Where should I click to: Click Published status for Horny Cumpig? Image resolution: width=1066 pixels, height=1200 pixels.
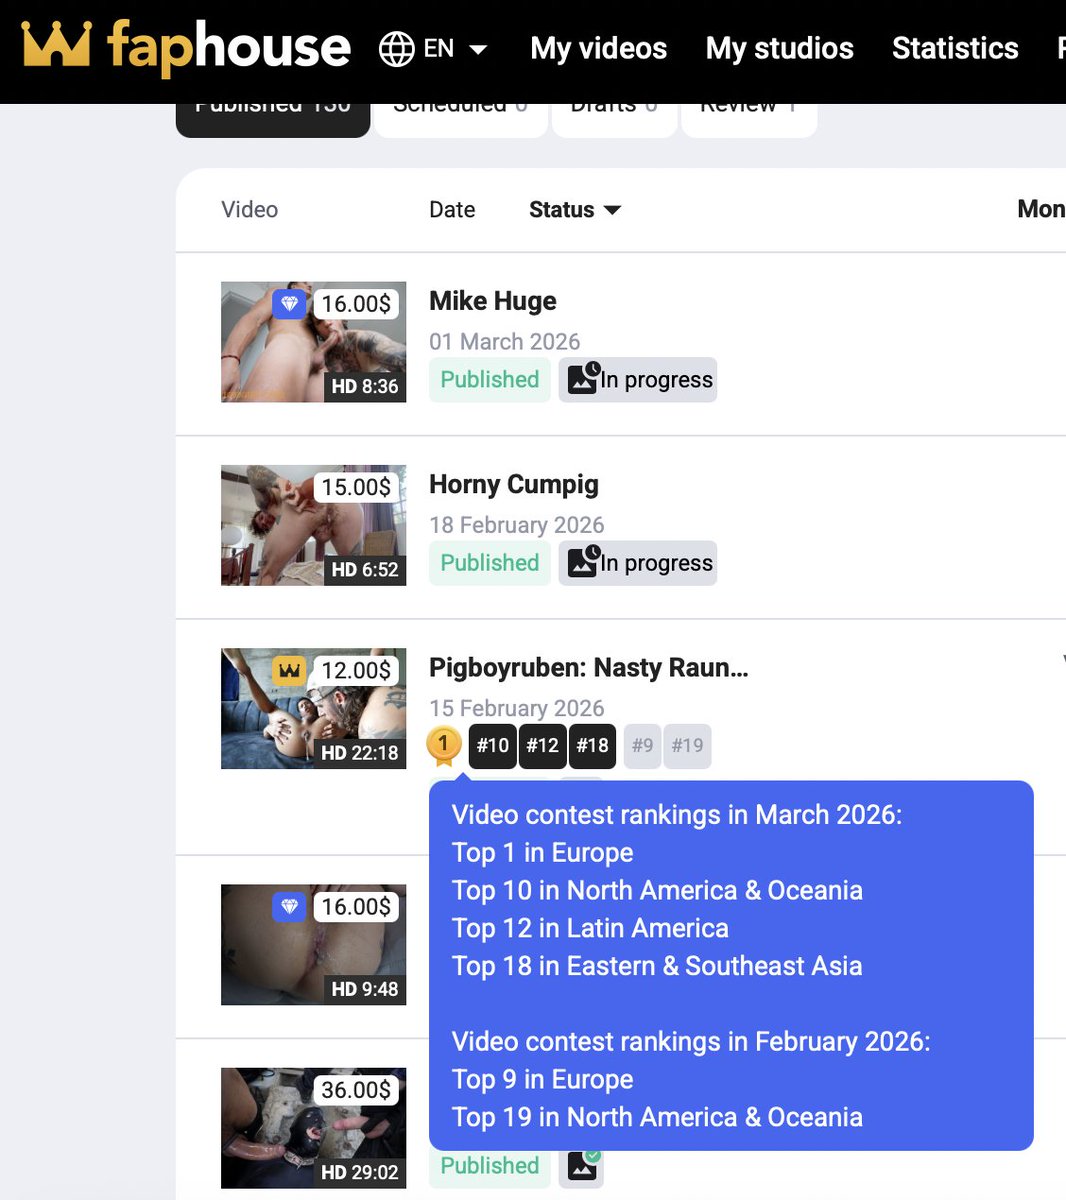point(490,563)
